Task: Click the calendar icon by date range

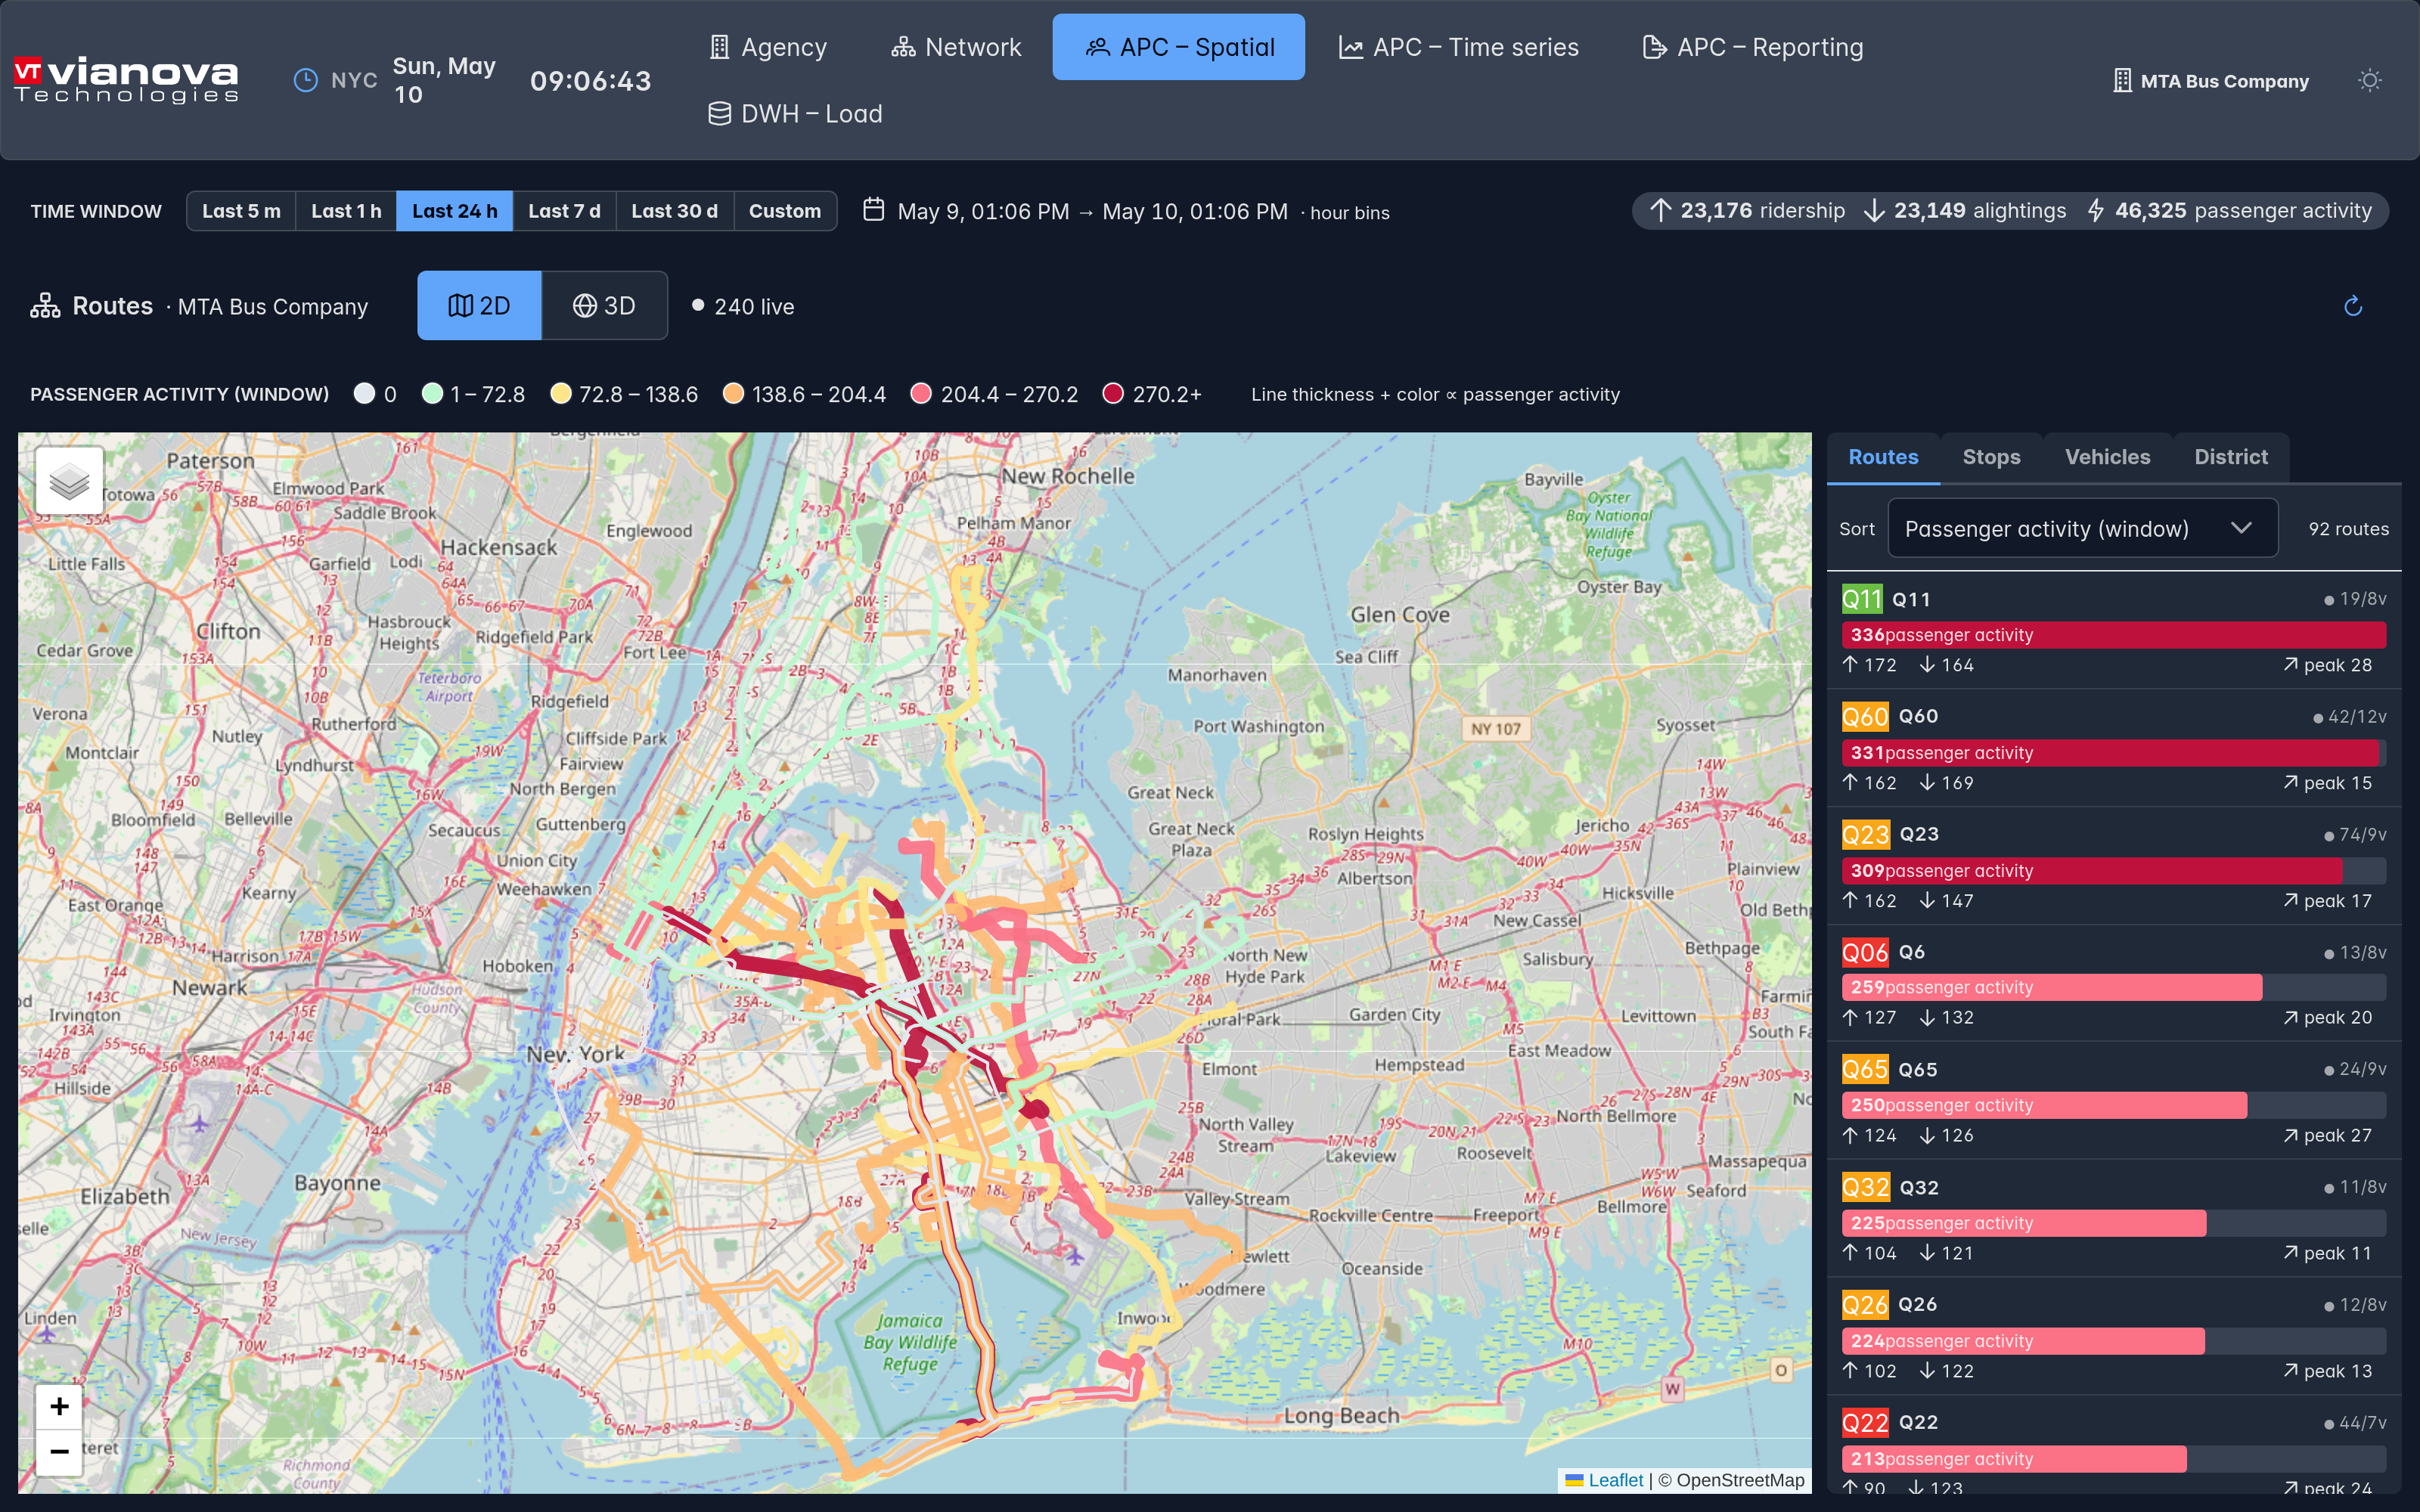Action: [x=873, y=210]
